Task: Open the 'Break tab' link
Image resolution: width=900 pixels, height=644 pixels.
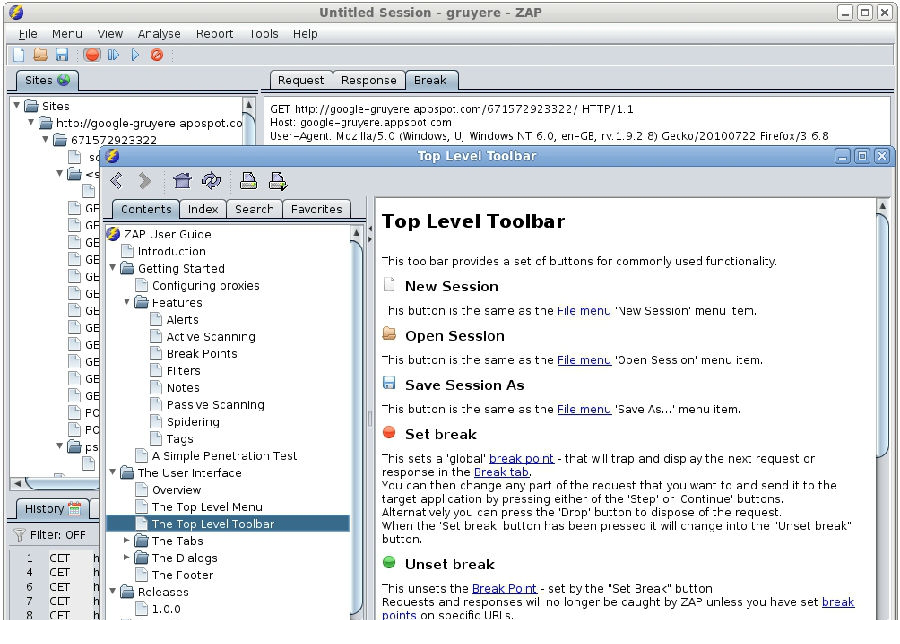Action: click(x=502, y=472)
